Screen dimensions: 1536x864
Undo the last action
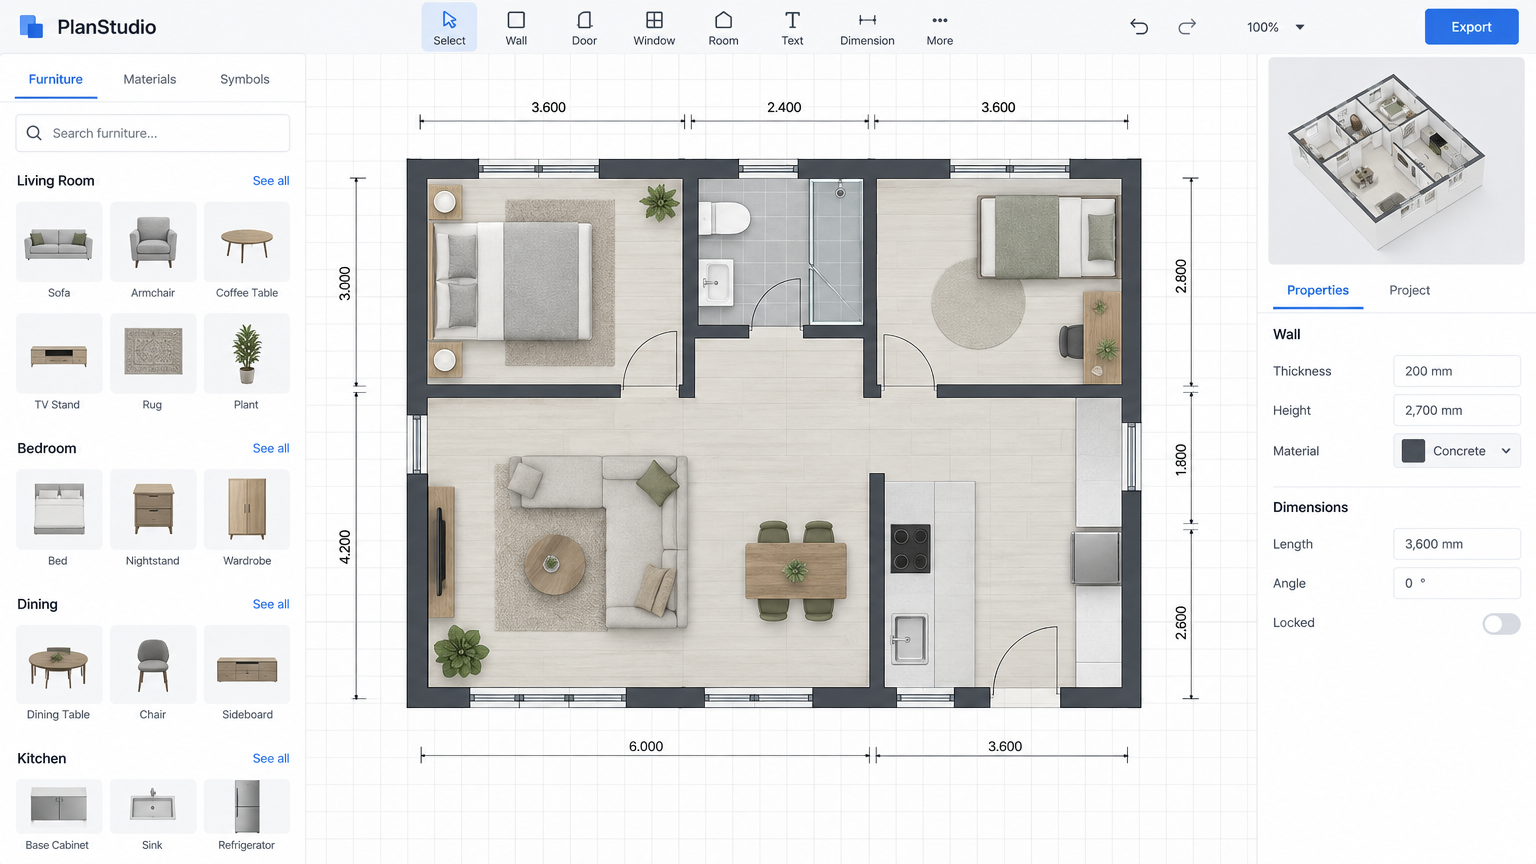coord(1139,27)
